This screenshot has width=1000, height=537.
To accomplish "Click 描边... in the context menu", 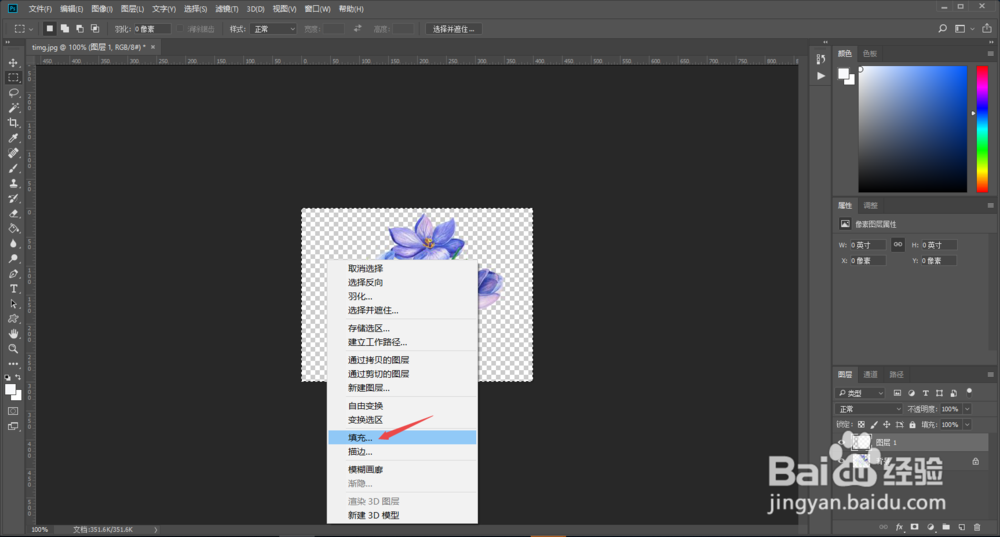I will click(402, 452).
